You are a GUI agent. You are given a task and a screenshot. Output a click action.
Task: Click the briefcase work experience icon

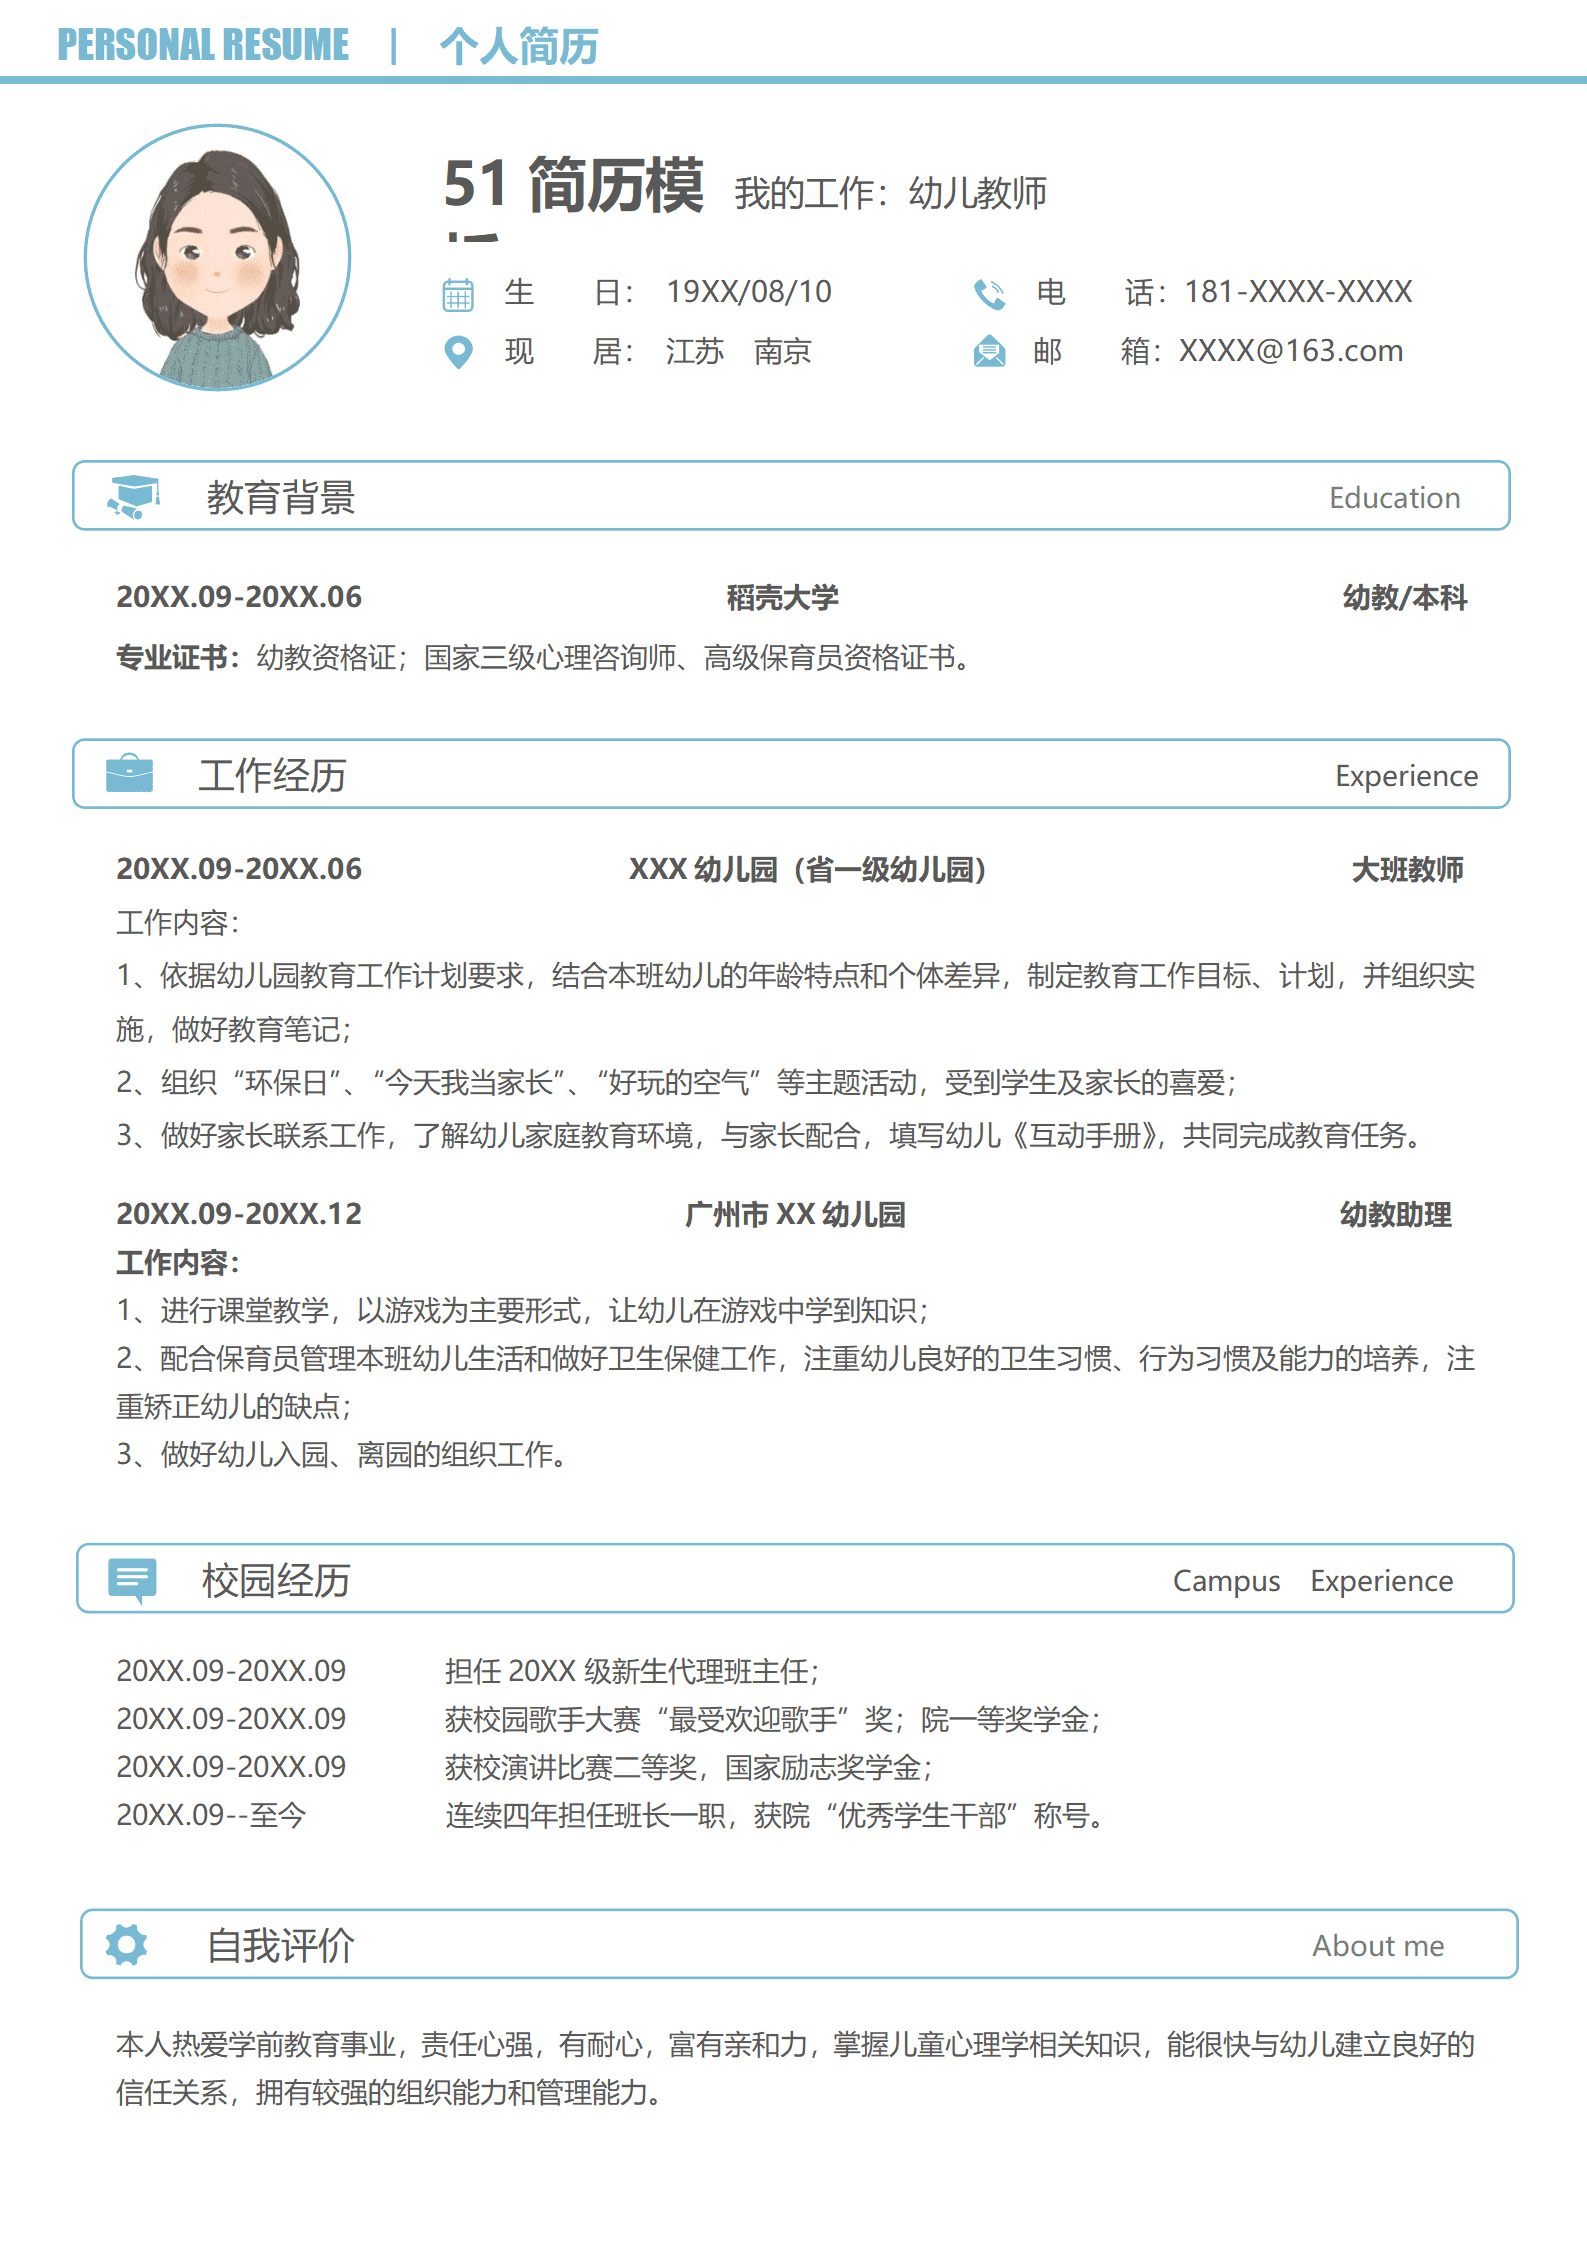(x=130, y=774)
